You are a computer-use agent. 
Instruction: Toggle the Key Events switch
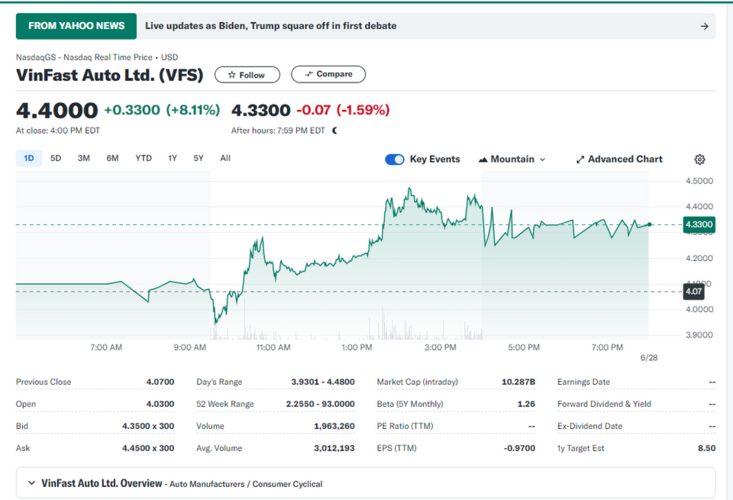(395, 159)
